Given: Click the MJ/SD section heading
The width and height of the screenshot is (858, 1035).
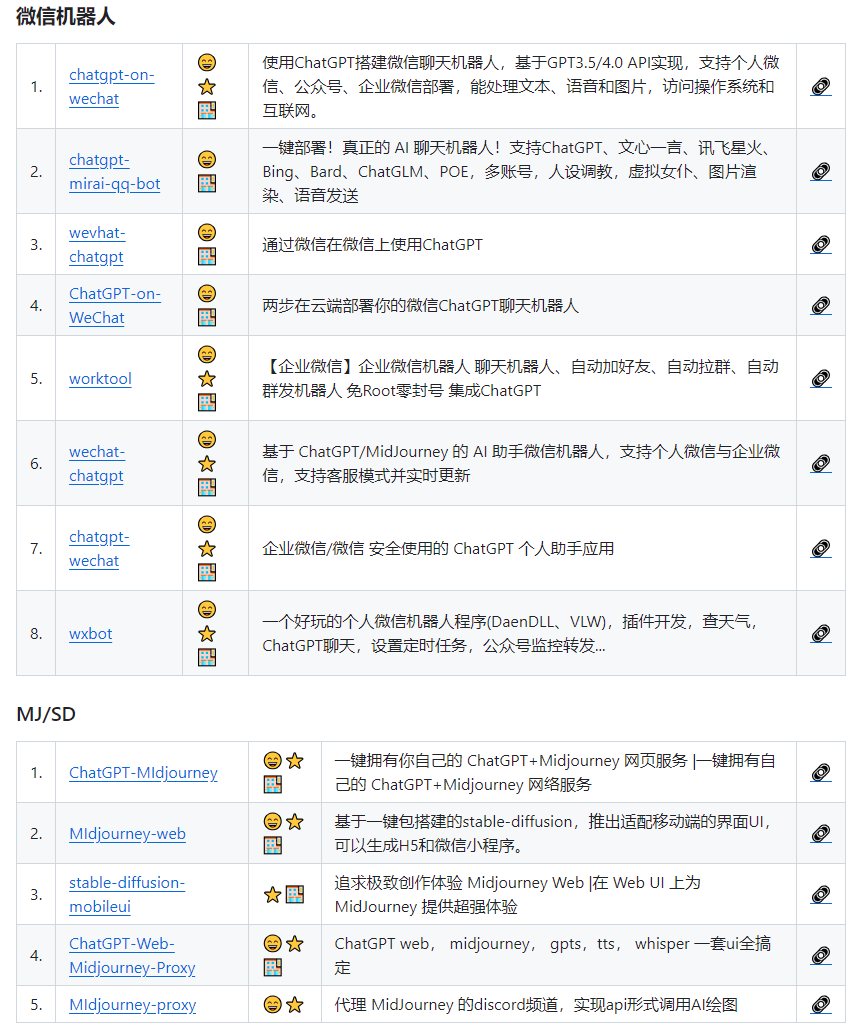Looking at the screenshot, I should (46, 714).
